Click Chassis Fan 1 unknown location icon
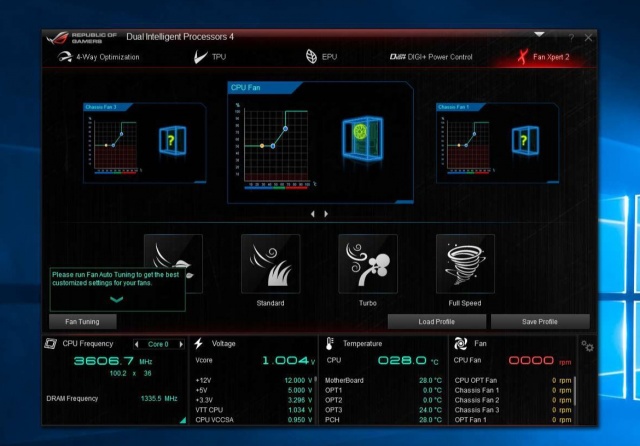The width and height of the screenshot is (640, 446). tap(525, 141)
